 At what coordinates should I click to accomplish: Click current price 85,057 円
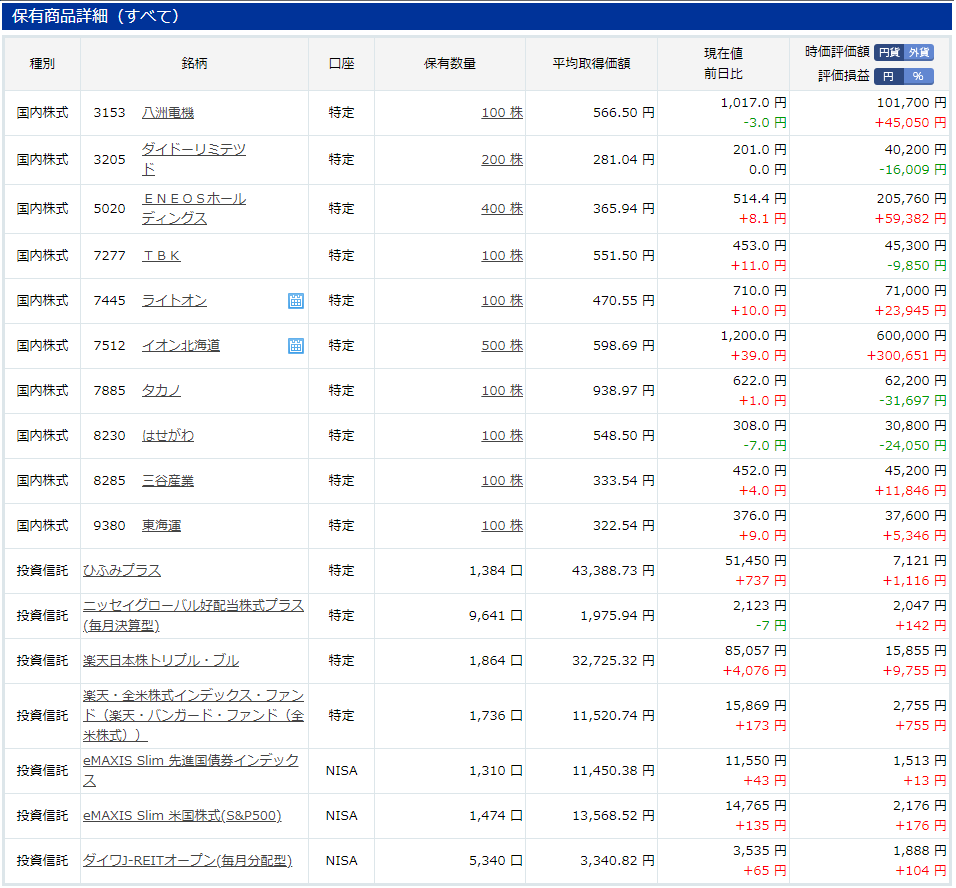(x=755, y=651)
